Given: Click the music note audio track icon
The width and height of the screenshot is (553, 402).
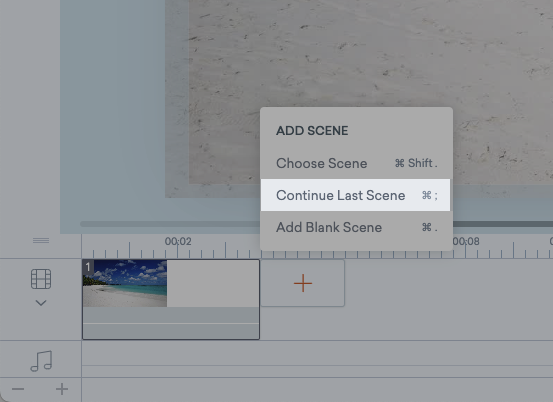Looking at the screenshot, I should (41, 361).
